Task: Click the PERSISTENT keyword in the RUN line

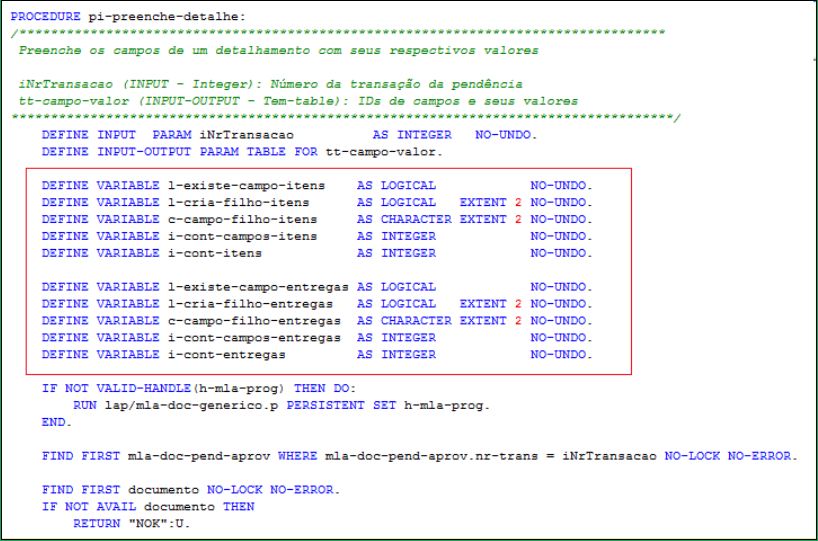Action: click(x=326, y=405)
